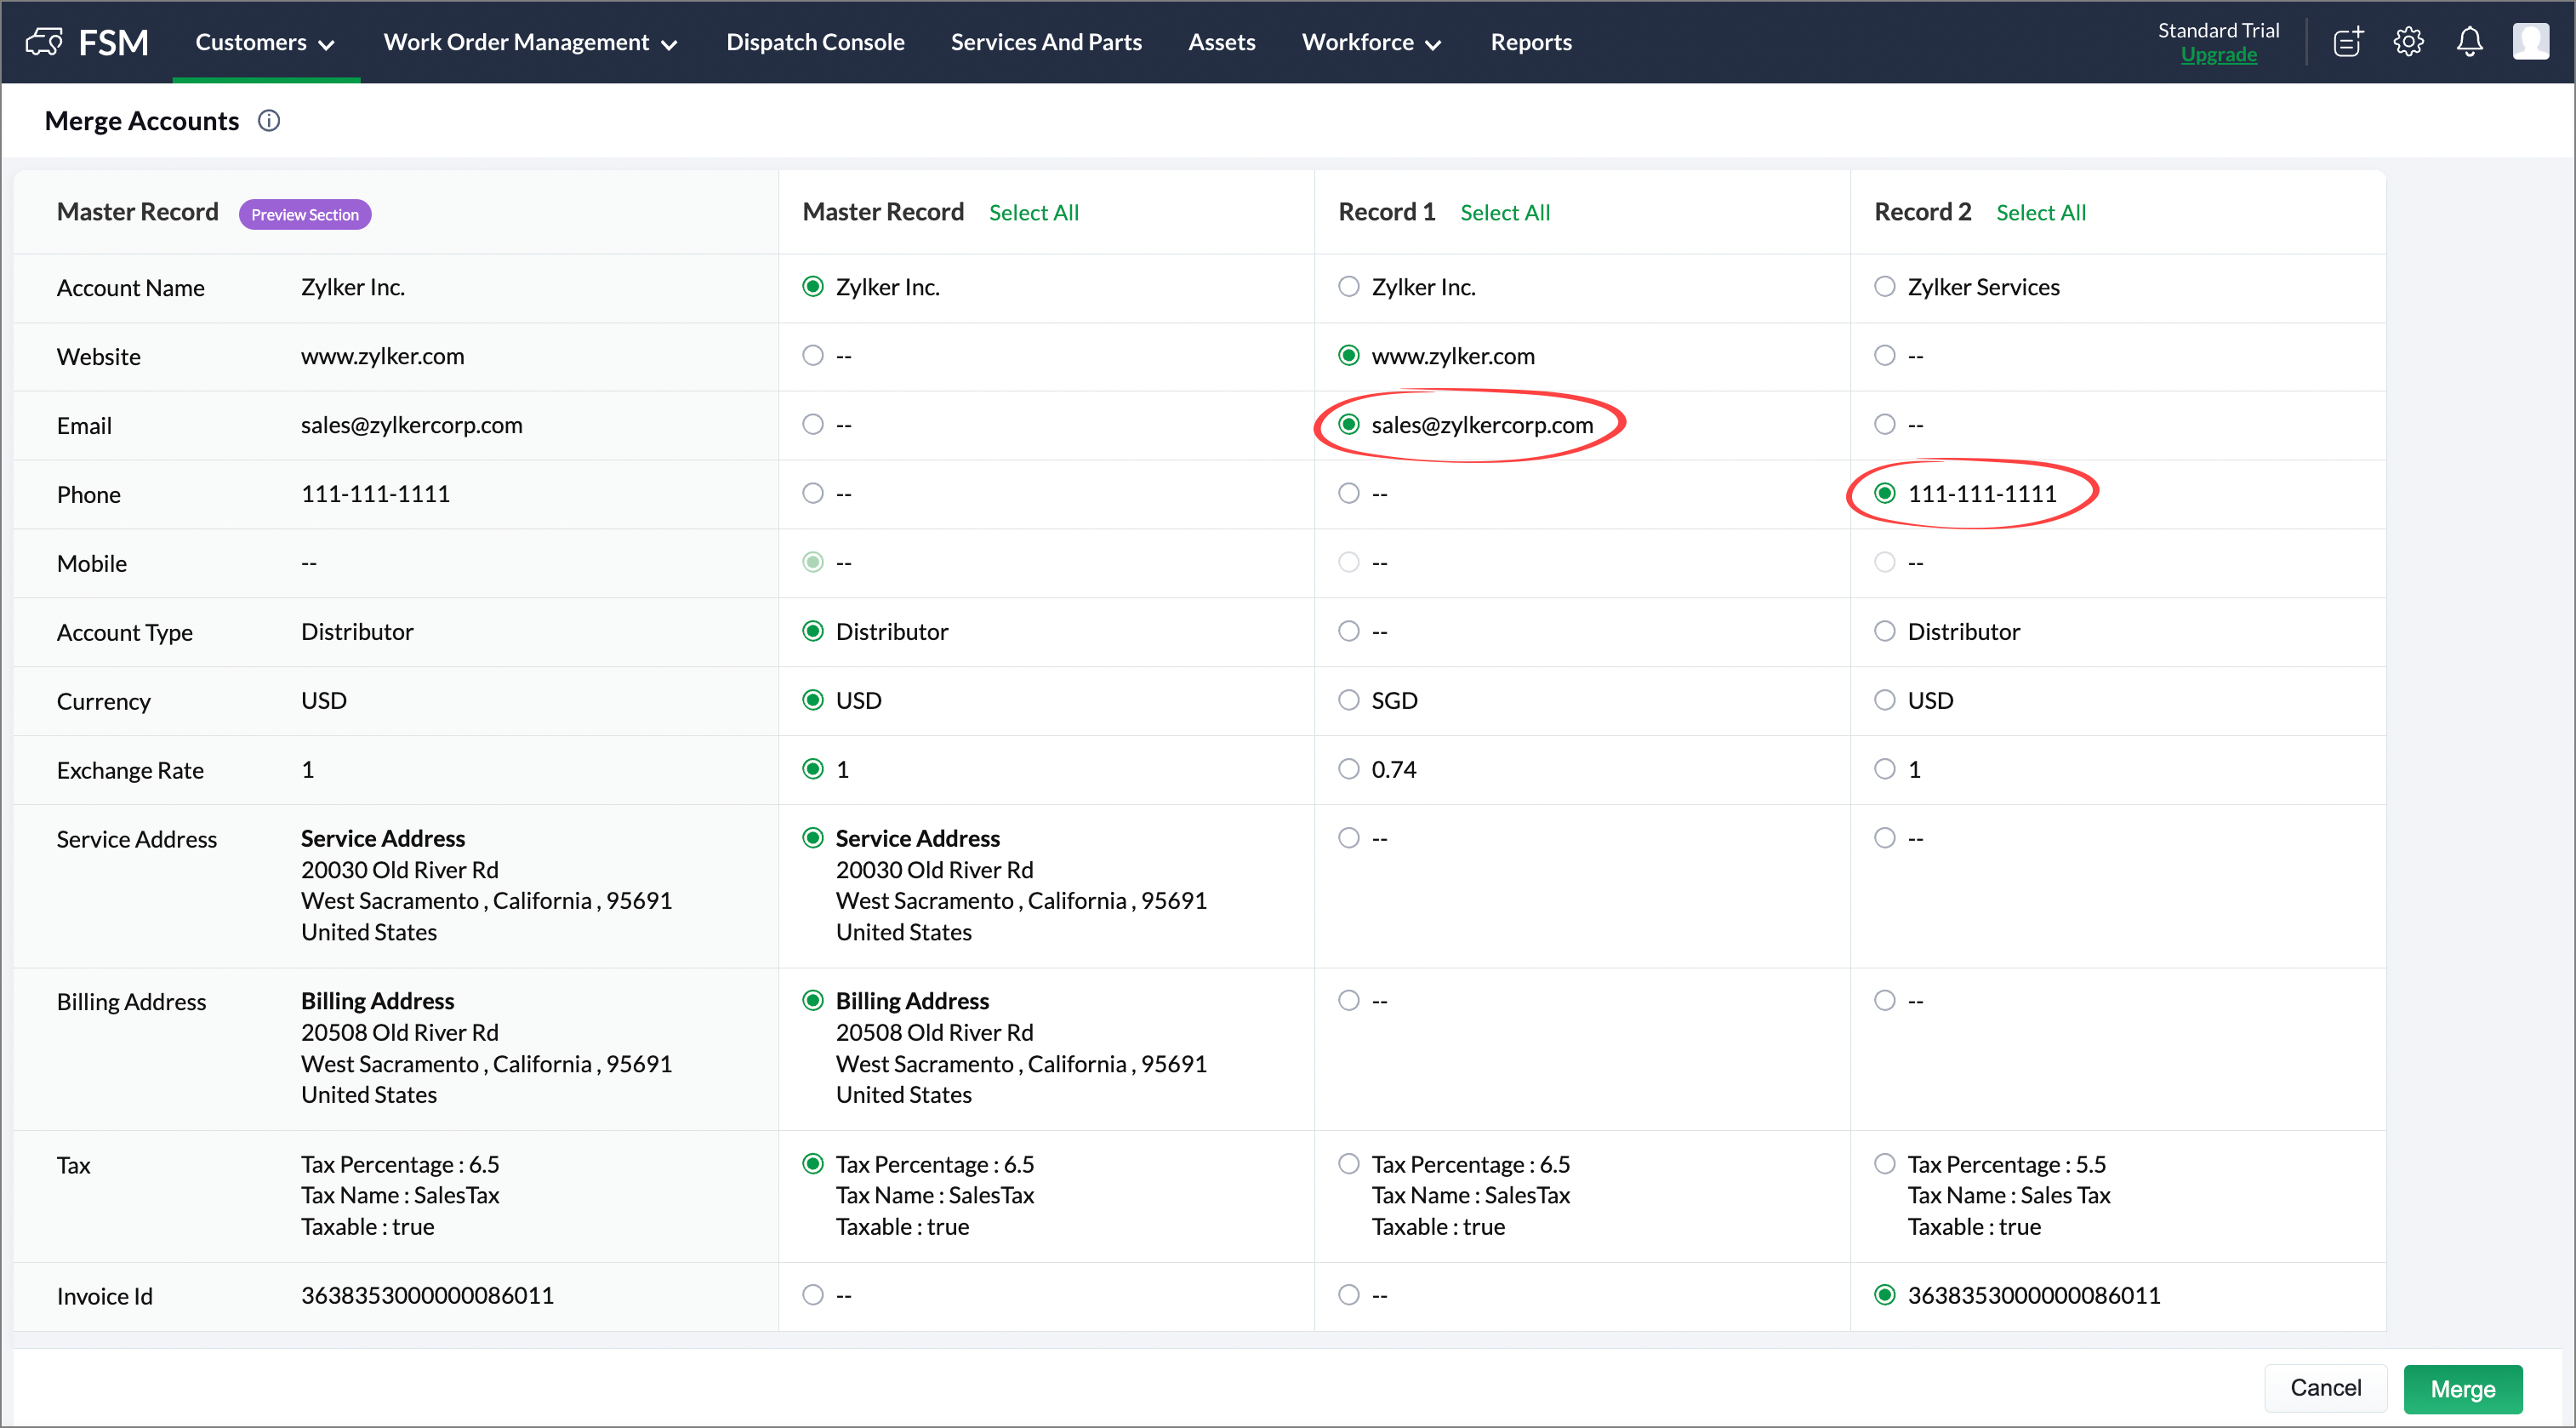This screenshot has height=1428, width=2576.
Task: Open the Reports menu item
Action: tap(1530, 42)
